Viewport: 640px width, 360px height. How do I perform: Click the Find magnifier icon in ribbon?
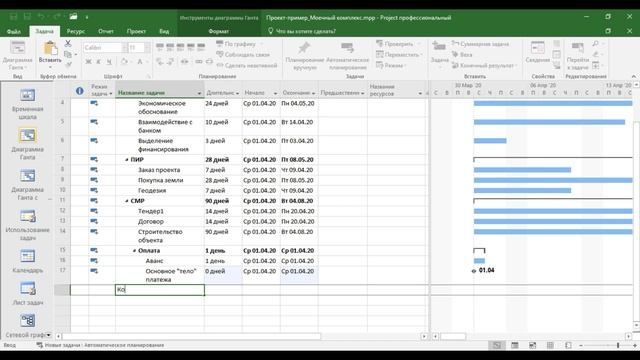pos(596,44)
